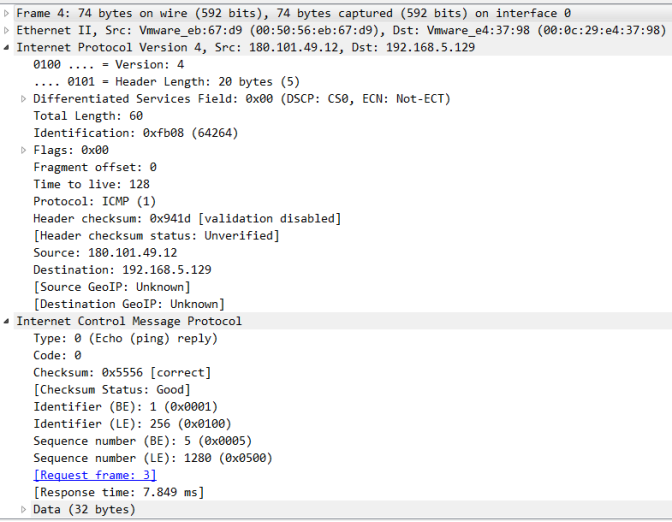The image size is (672, 522).
Task: Expand the Data (32 bytes) row
Action: [24, 509]
